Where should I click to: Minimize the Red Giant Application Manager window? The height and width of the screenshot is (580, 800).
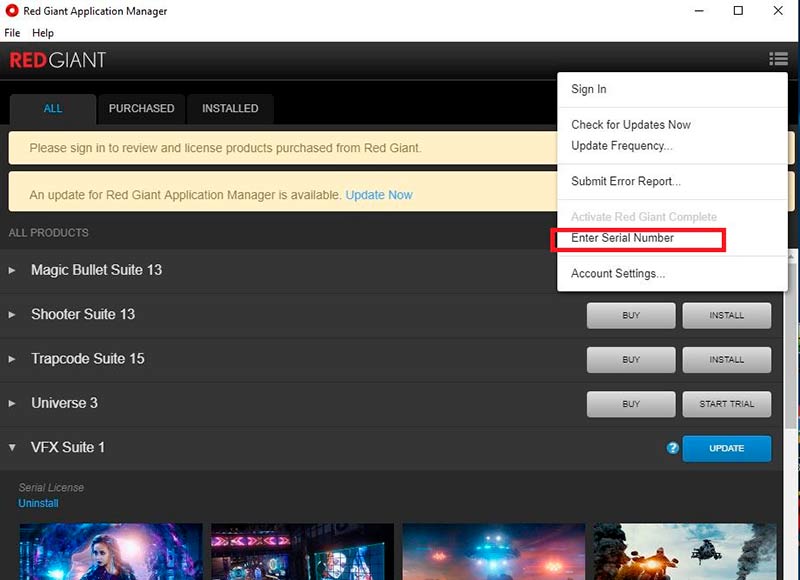[x=699, y=11]
